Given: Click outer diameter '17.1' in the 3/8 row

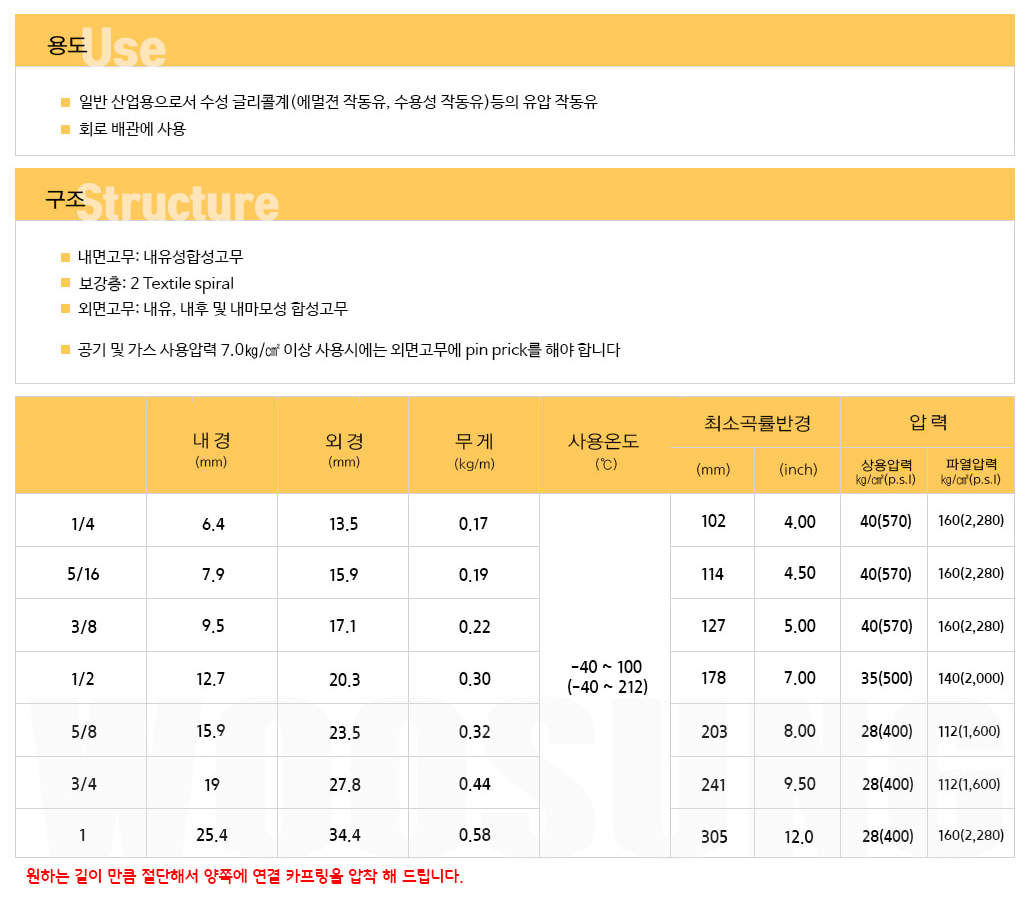Looking at the screenshot, I should coord(343,626).
